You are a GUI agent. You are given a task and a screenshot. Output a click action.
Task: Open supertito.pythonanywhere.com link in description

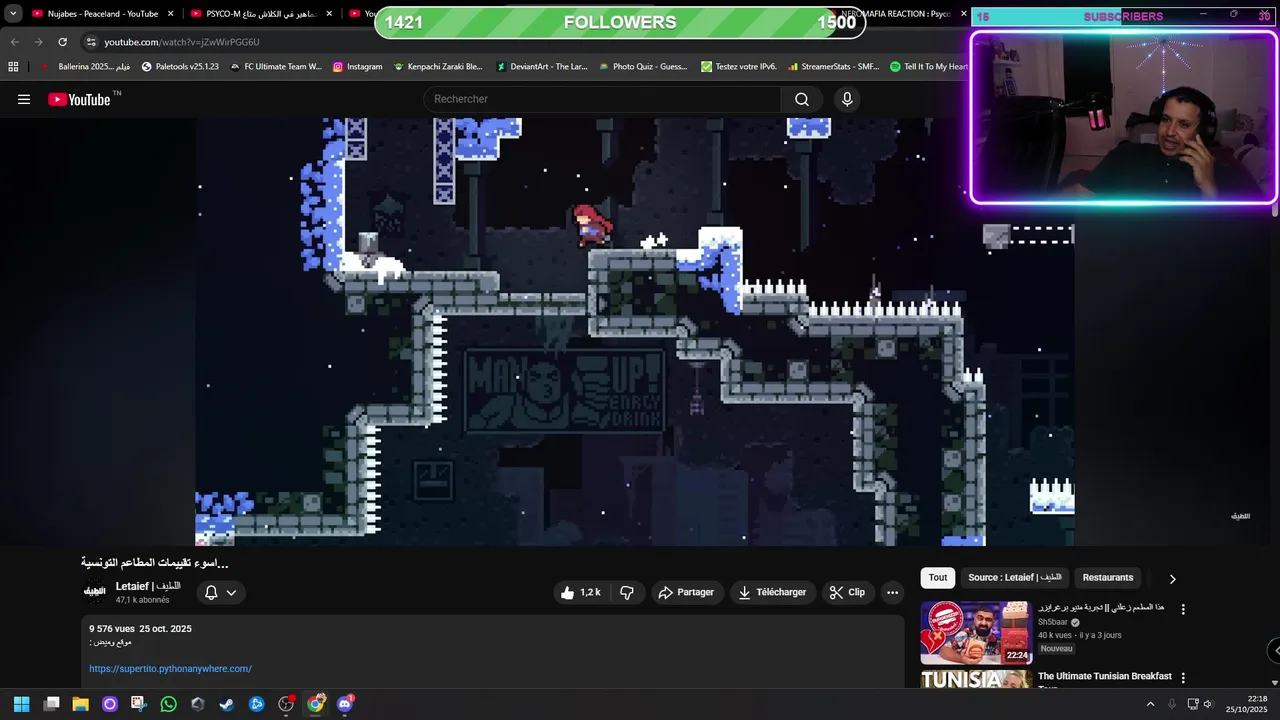click(170, 669)
